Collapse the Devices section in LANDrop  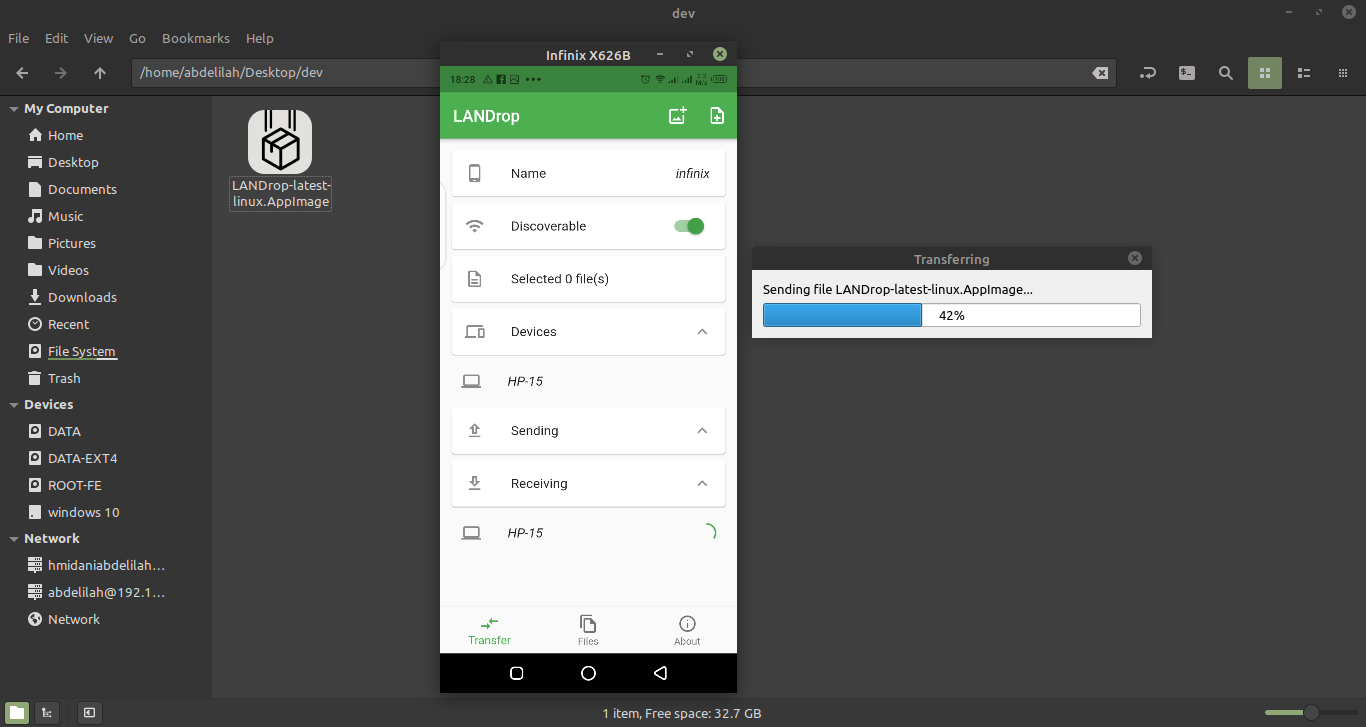(x=702, y=332)
